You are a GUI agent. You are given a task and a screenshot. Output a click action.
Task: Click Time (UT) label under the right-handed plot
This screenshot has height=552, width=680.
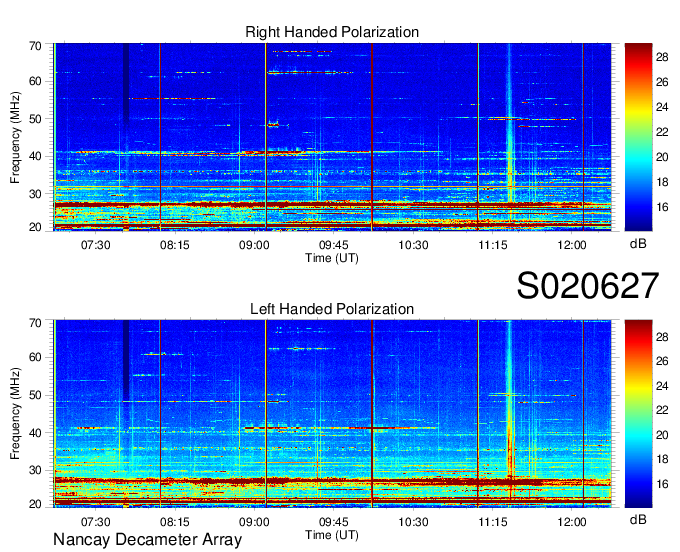[x=332, y=258]
